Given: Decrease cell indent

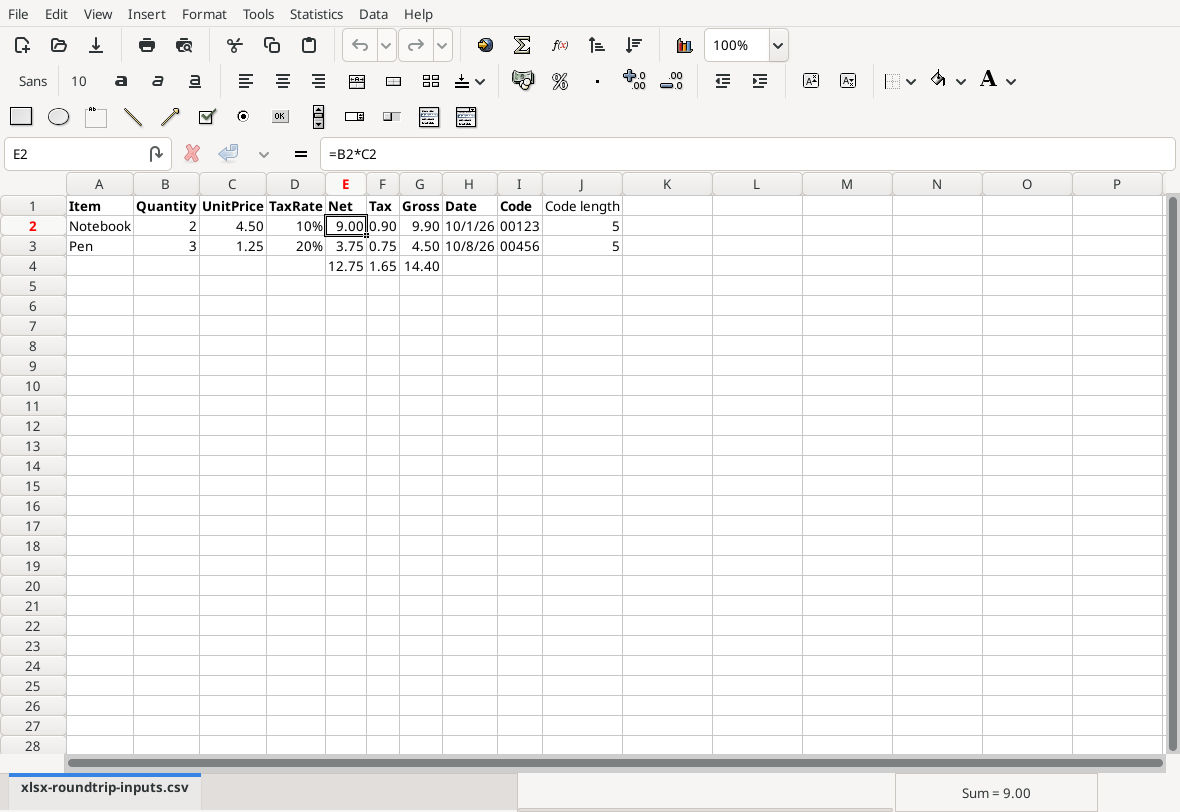Looking at the screenshot, I should [722, 81].
